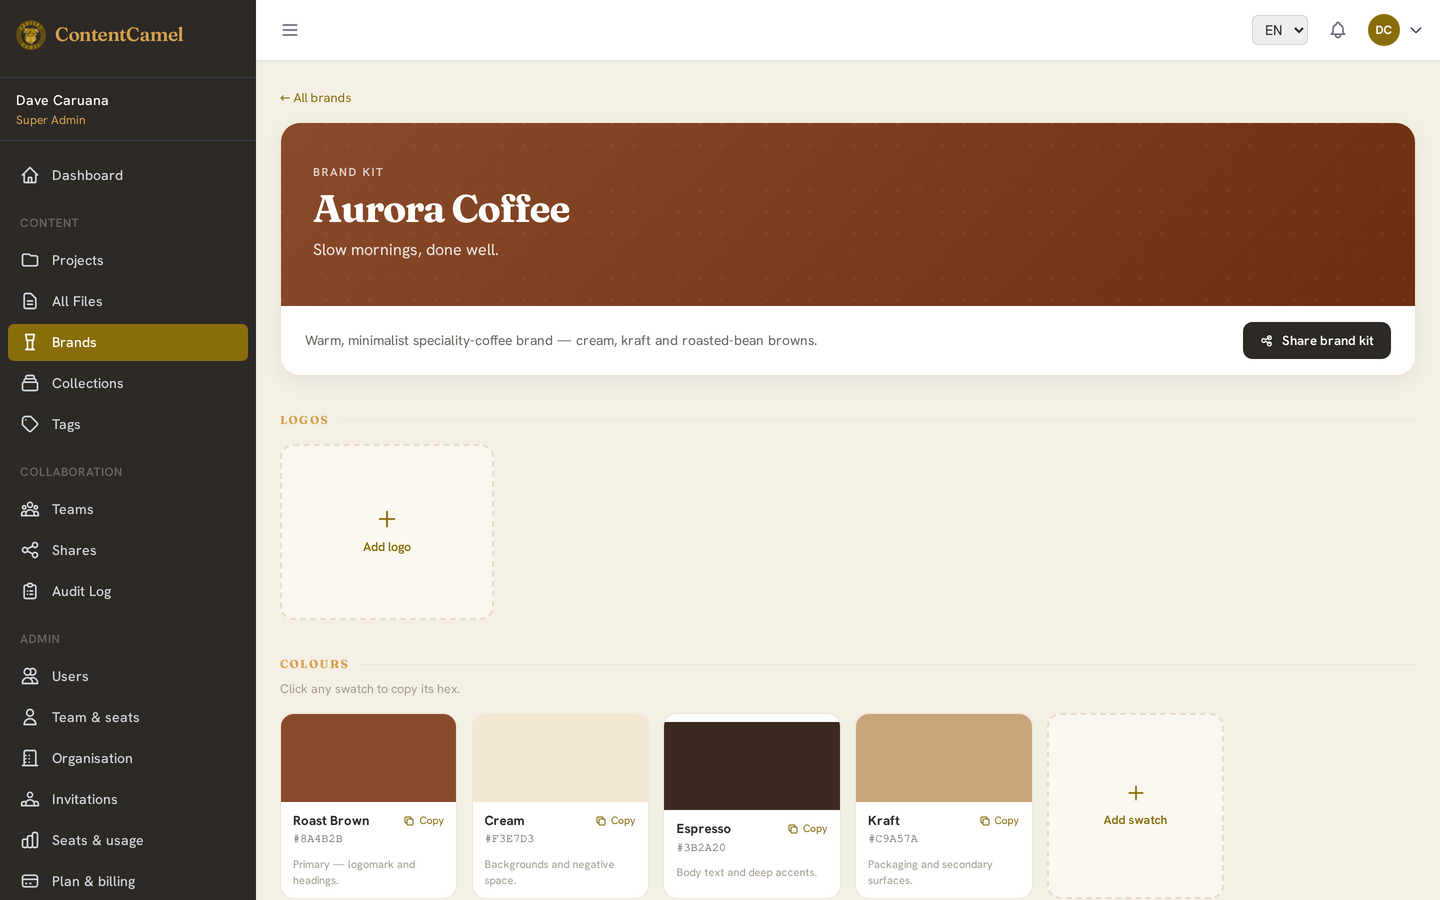Click the All Files document icon

click(x=30, y=301)
